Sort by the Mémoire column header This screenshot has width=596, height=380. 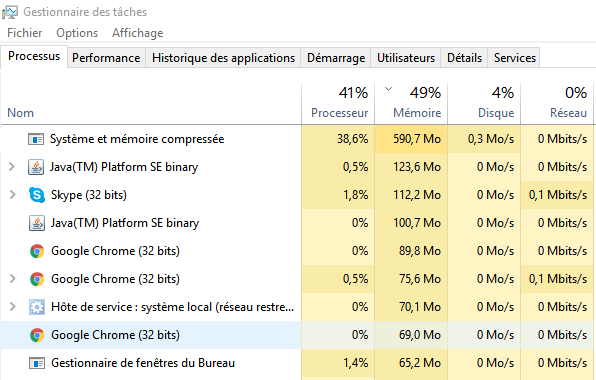(x=411, y=103)
